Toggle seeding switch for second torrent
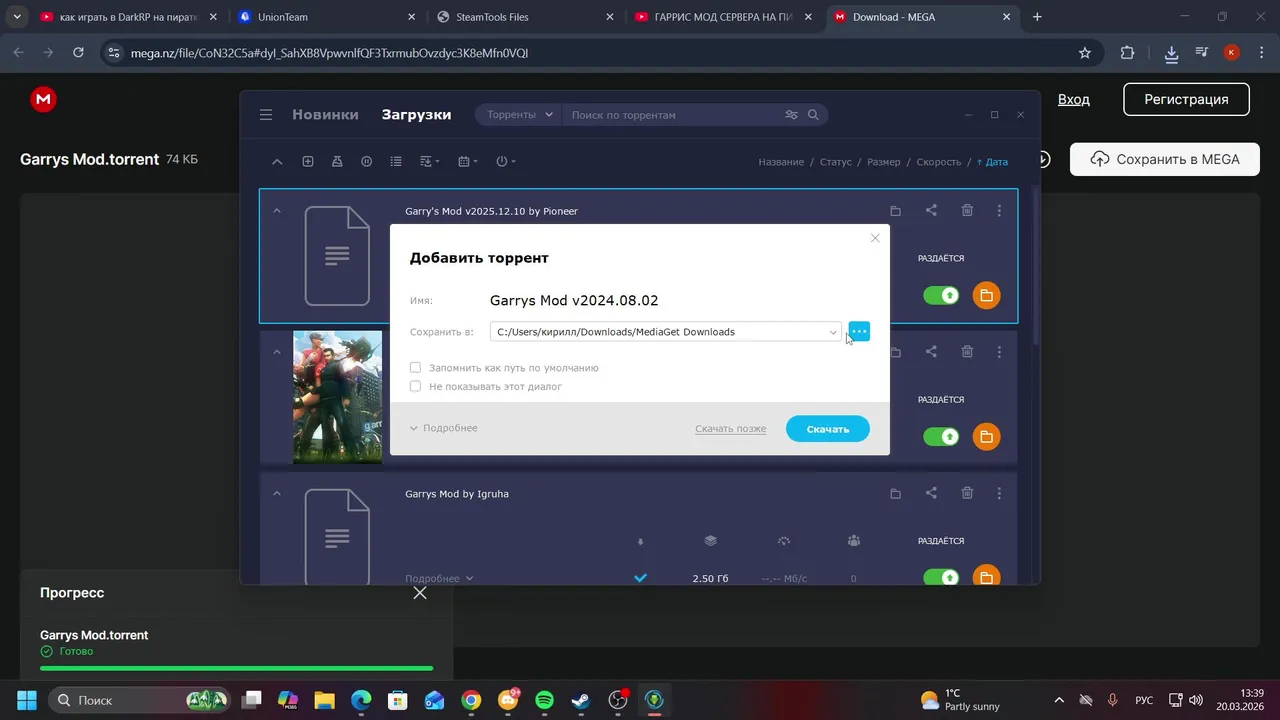The width and height of the screenshot is (1280, 720). click(941, 436)
